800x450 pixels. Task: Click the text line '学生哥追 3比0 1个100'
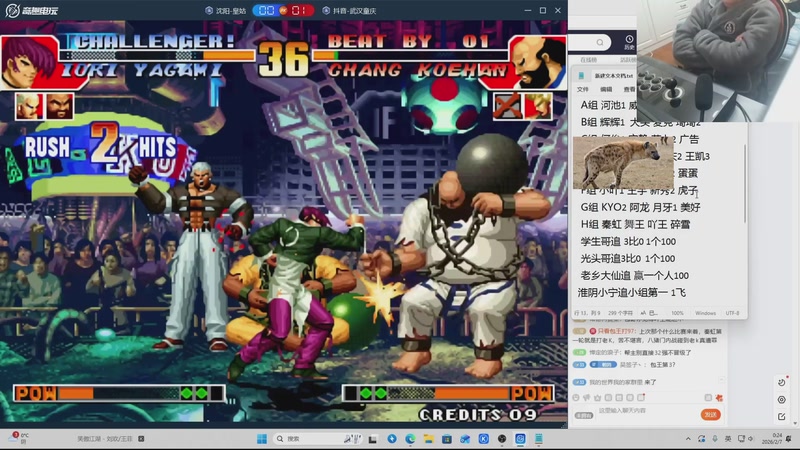(x=628, y=241)
